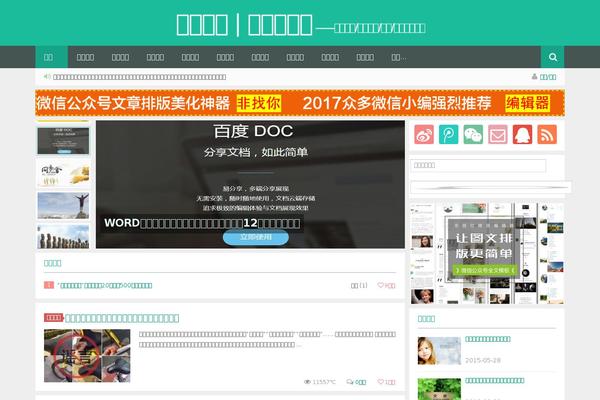This screenshot has width=600, height=400.
Task: Click the login/register link beside the user icon
Action: (x=548, y=77)
